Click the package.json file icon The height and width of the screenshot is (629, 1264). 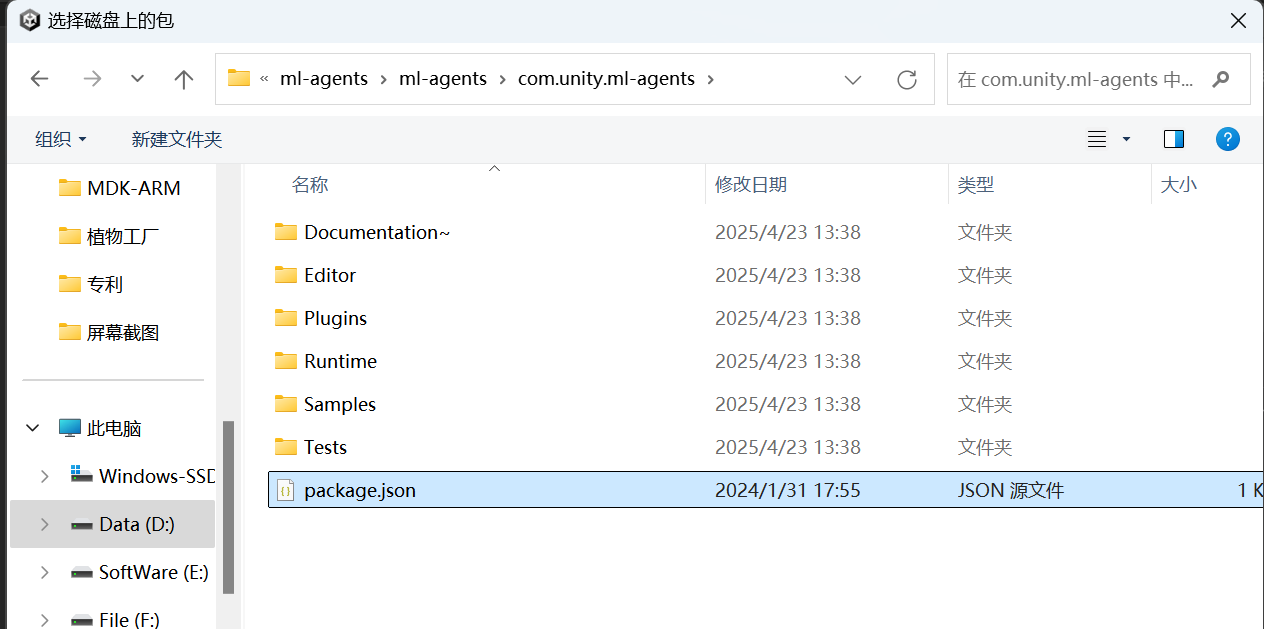(286, 490)
